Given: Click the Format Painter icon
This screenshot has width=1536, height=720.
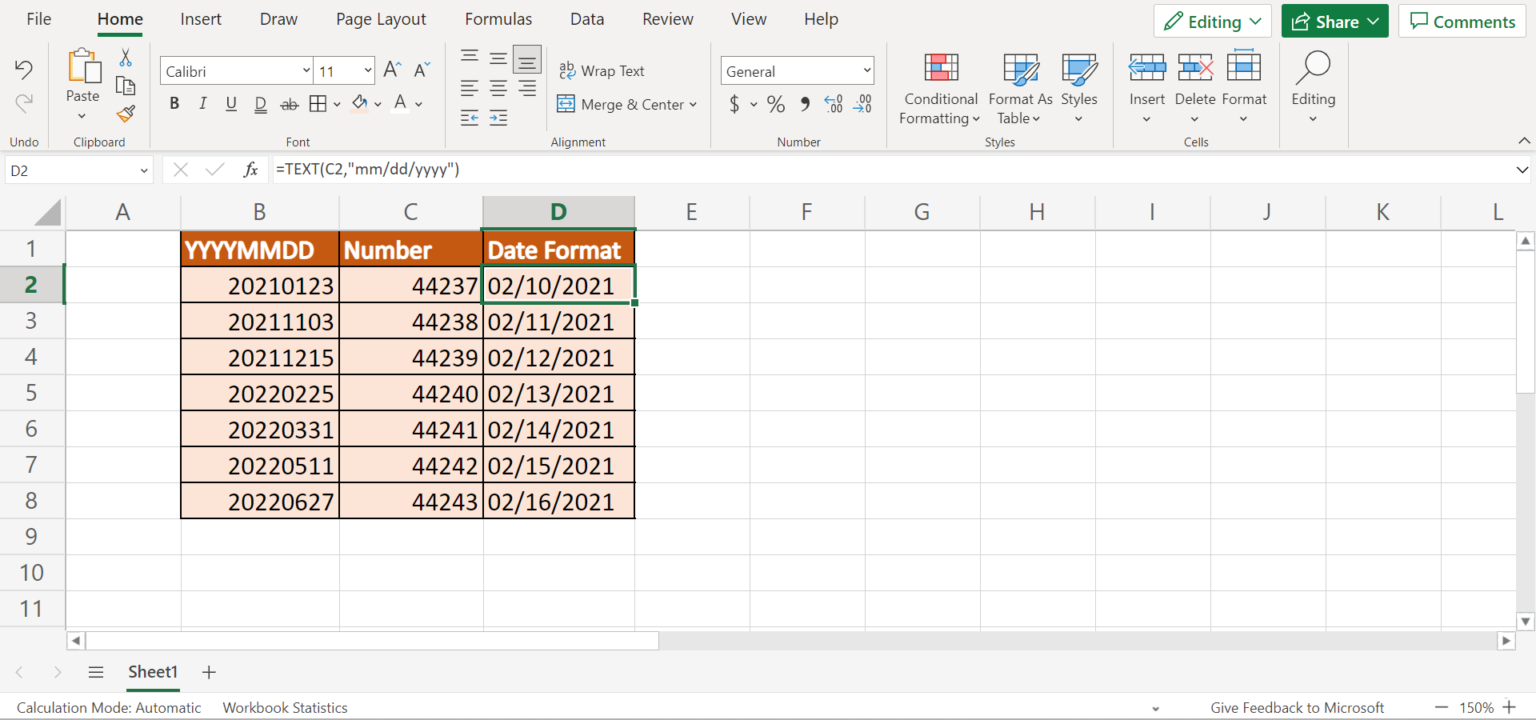Looking at the screenshot, I should pos(125,113).
